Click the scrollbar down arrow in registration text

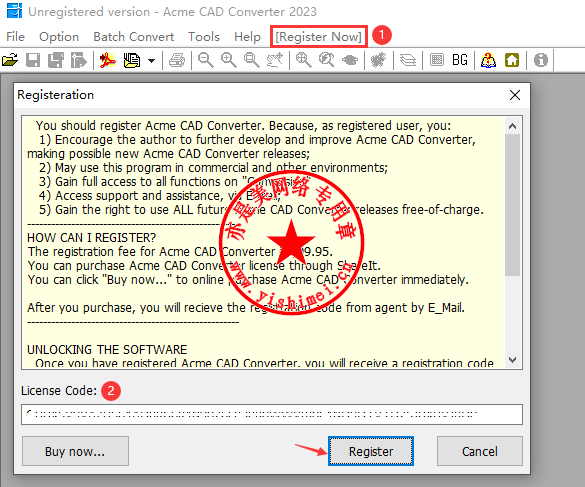pos(513,360)
